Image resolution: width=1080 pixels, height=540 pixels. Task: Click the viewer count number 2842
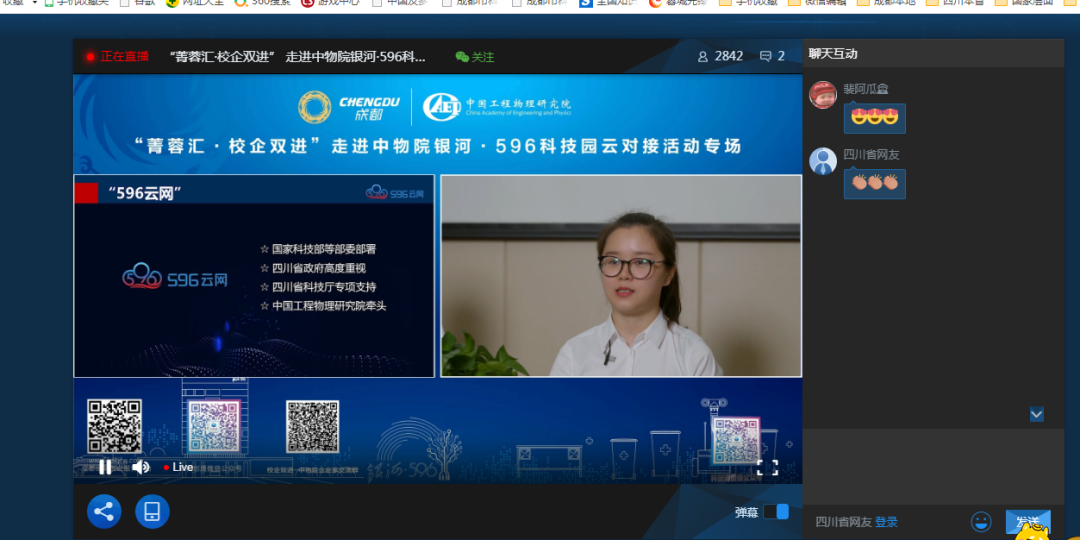[x=729, y=56]
